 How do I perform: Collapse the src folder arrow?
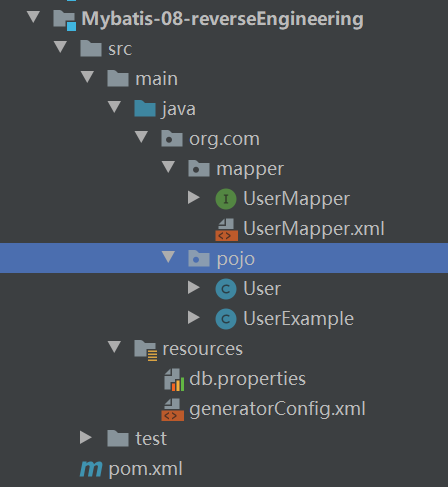click(60, 47)
